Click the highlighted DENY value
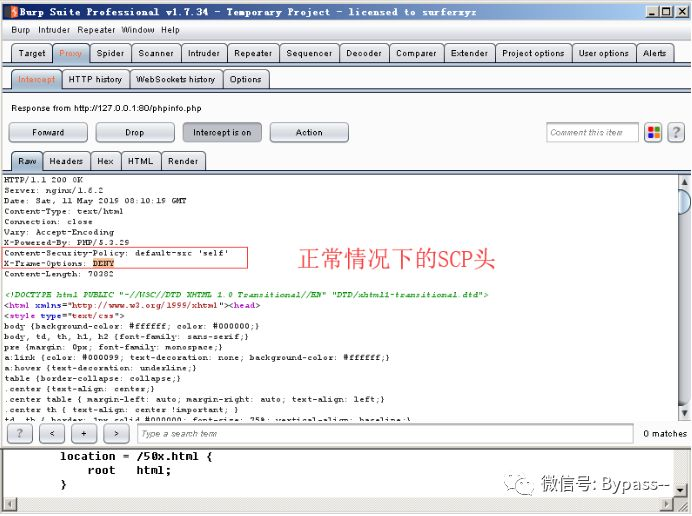 point(103,264)
